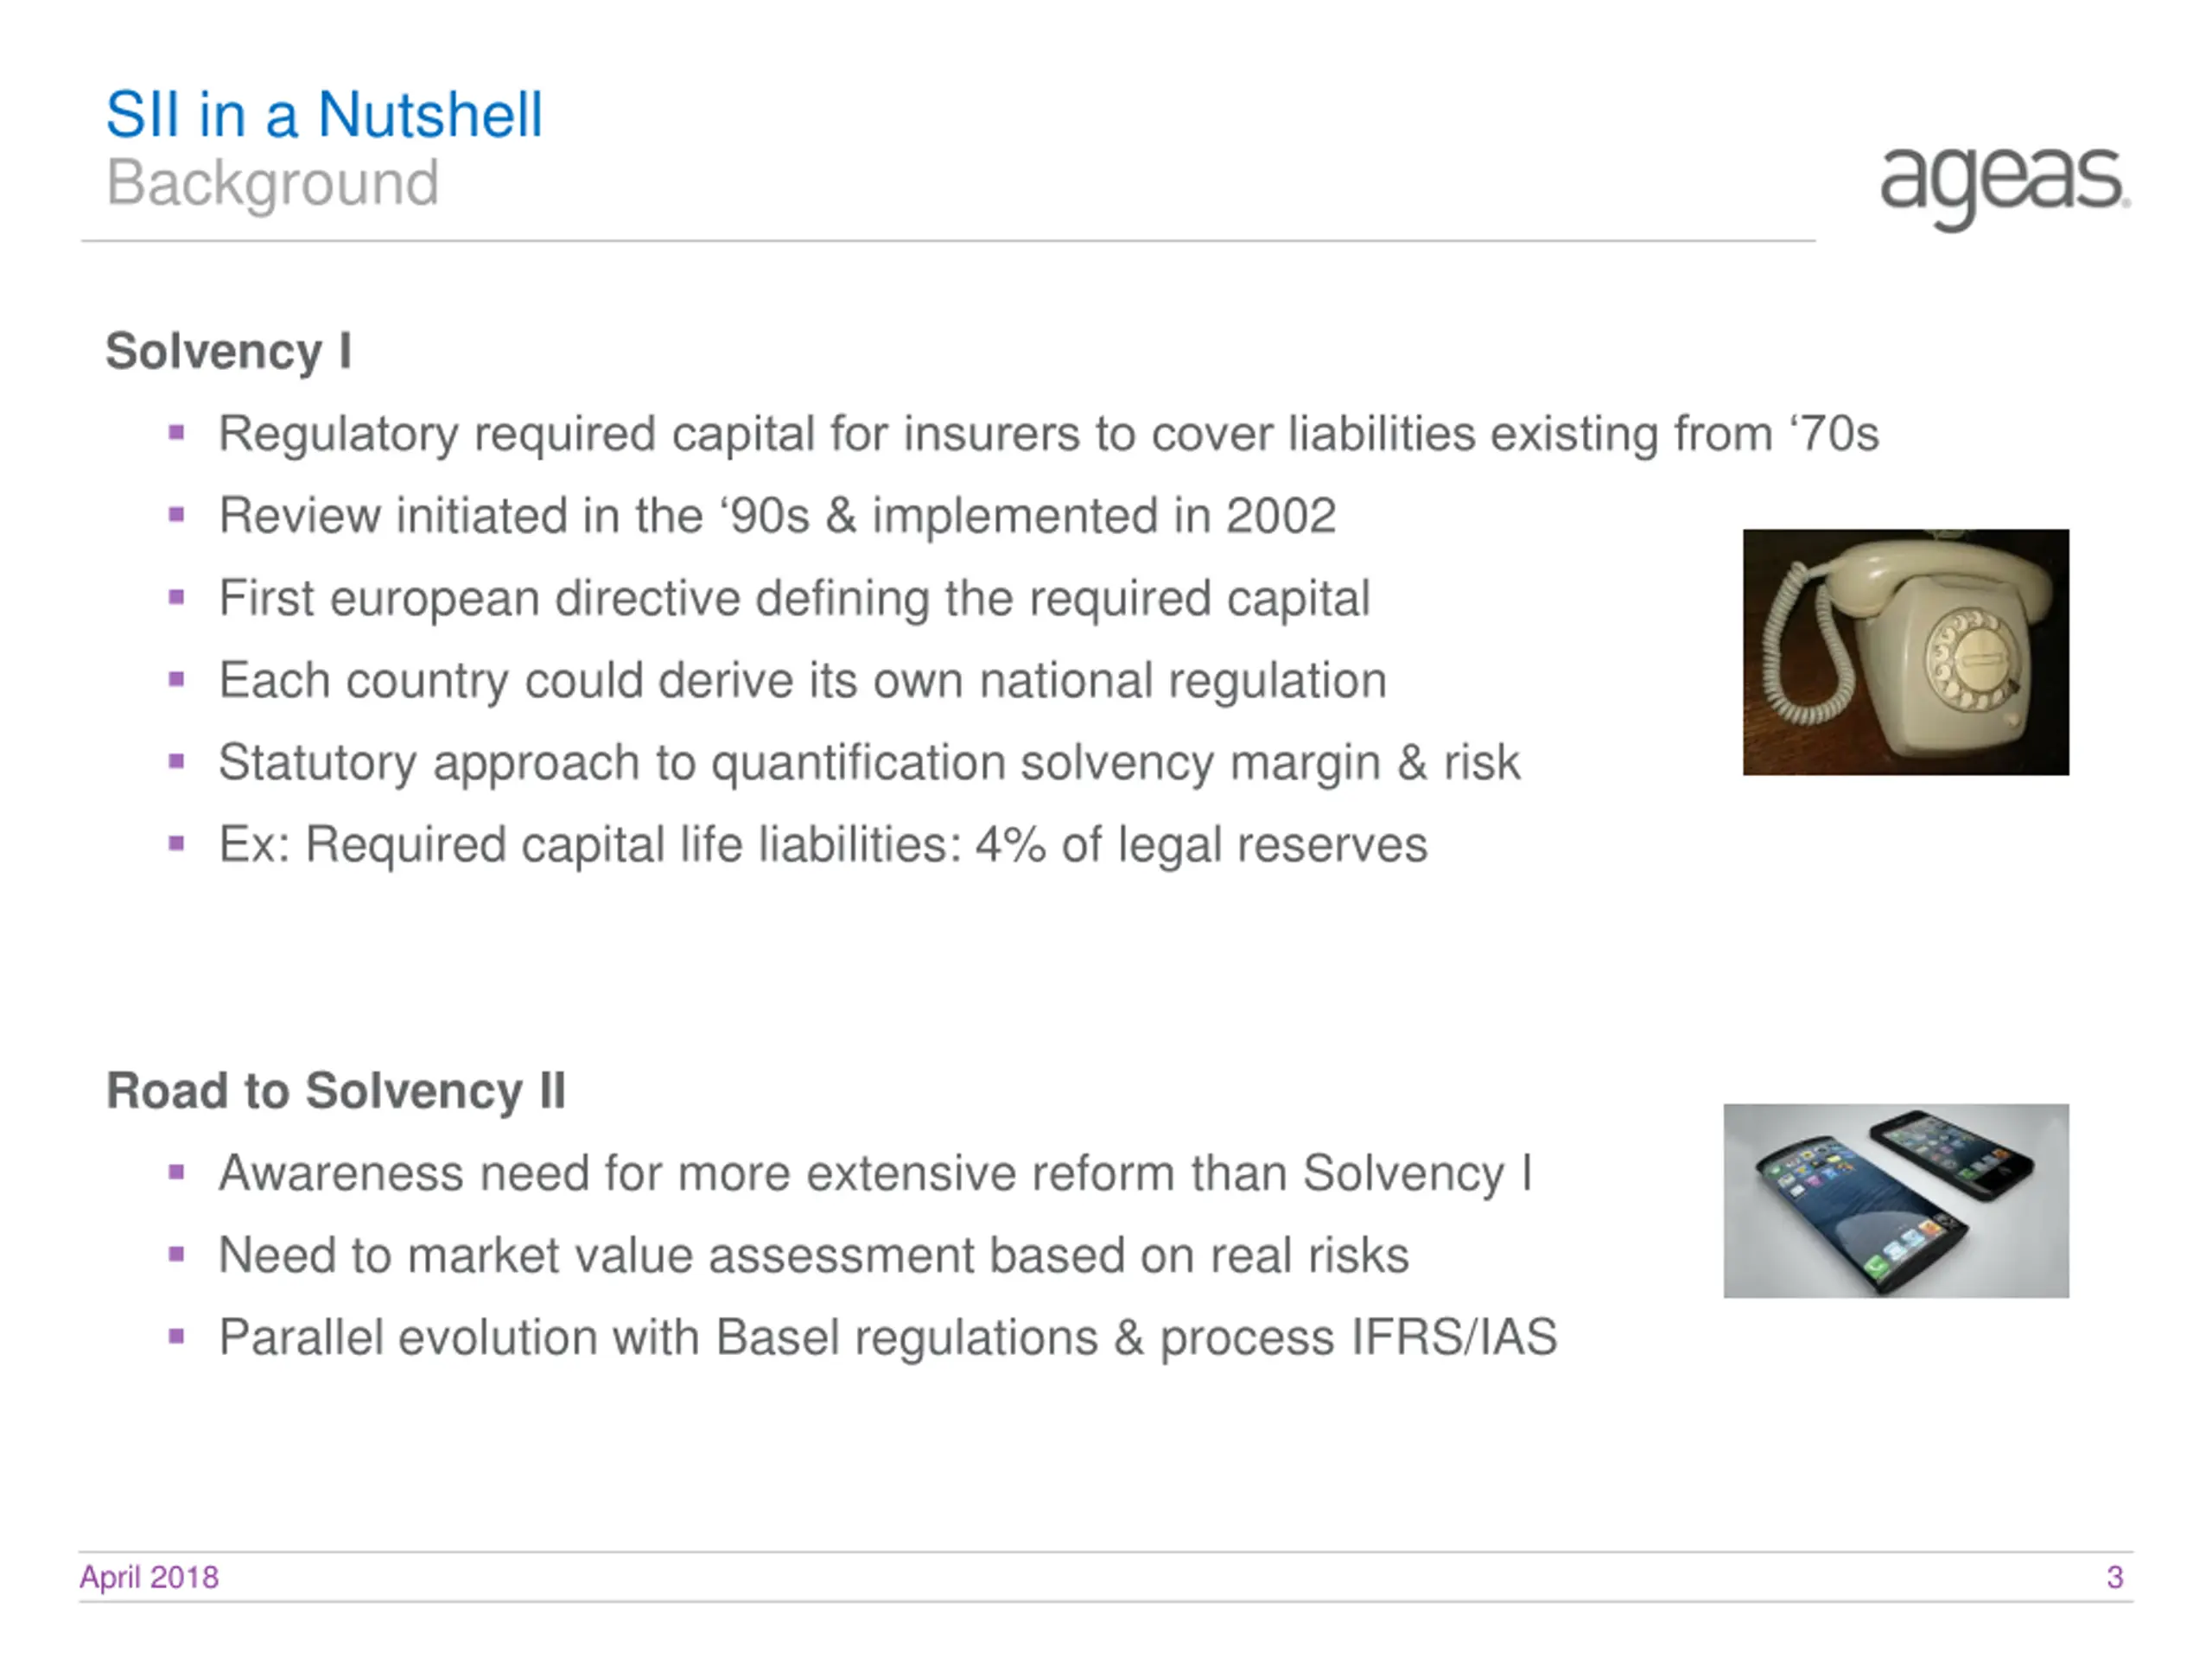Click the 'April 2018' footer date
The image size is (2212, 1659).
tap(149, 1577)
